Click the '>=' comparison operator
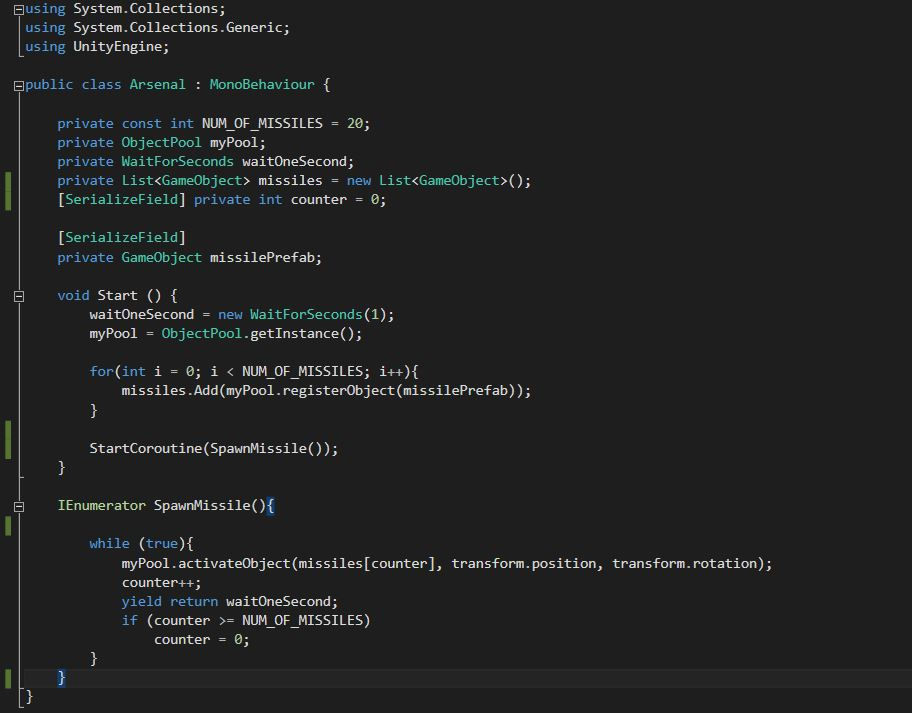 click(x=226, y=621)
